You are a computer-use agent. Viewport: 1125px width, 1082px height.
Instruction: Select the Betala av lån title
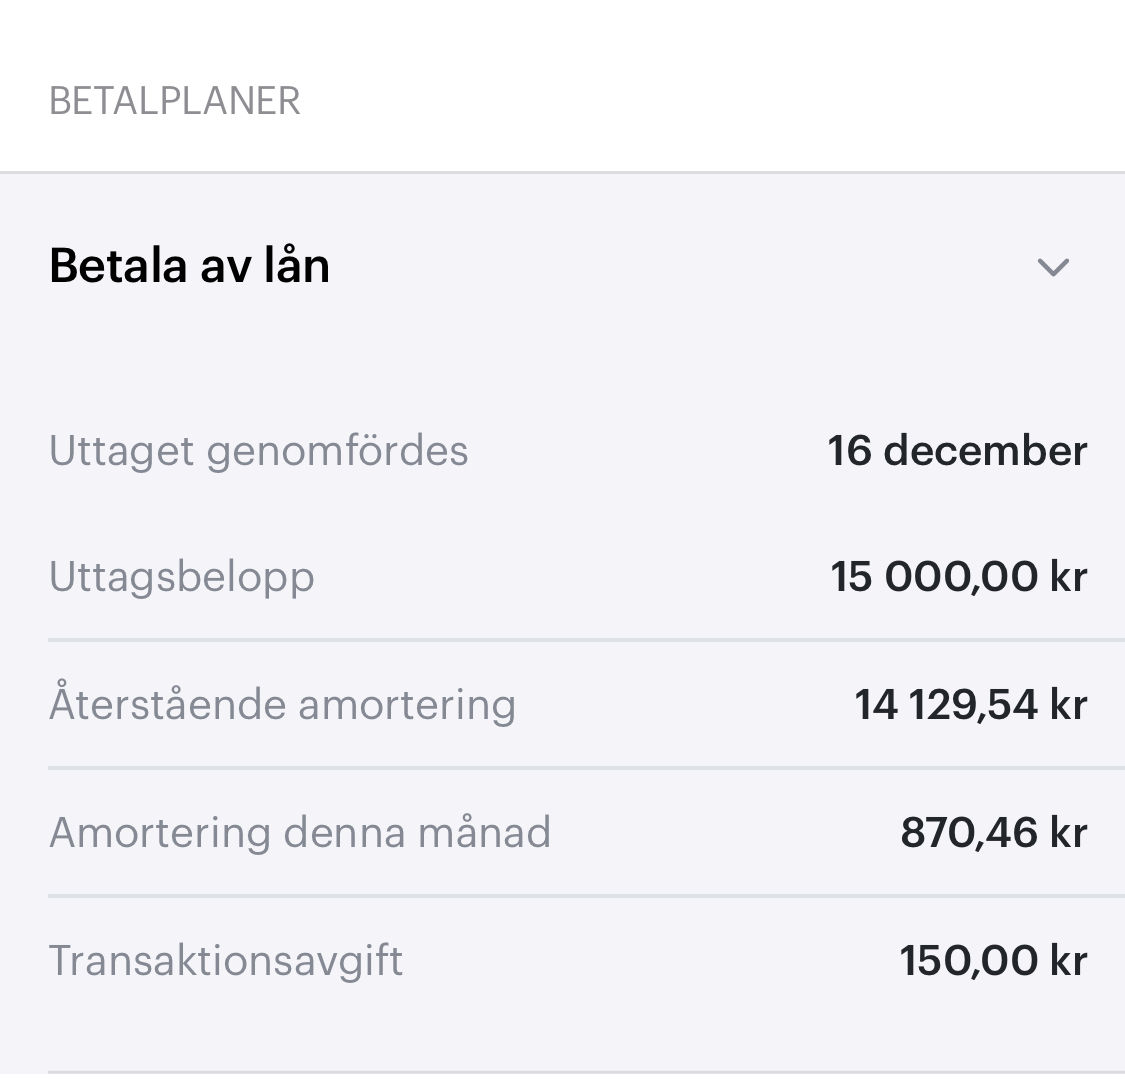tap(189, 266)
